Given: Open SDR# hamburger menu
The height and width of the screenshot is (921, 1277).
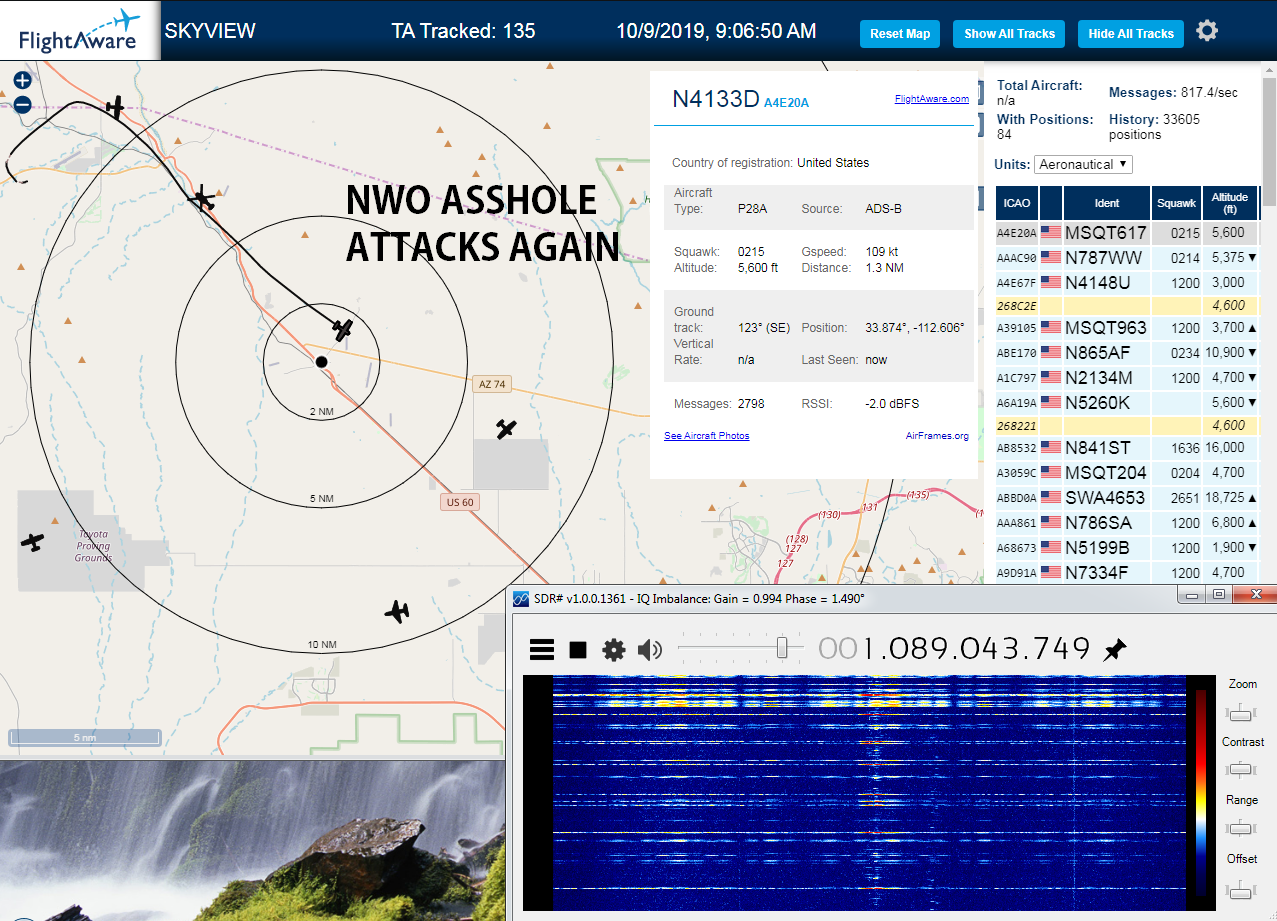Looking at the screenshot, I should click(542, 650).
